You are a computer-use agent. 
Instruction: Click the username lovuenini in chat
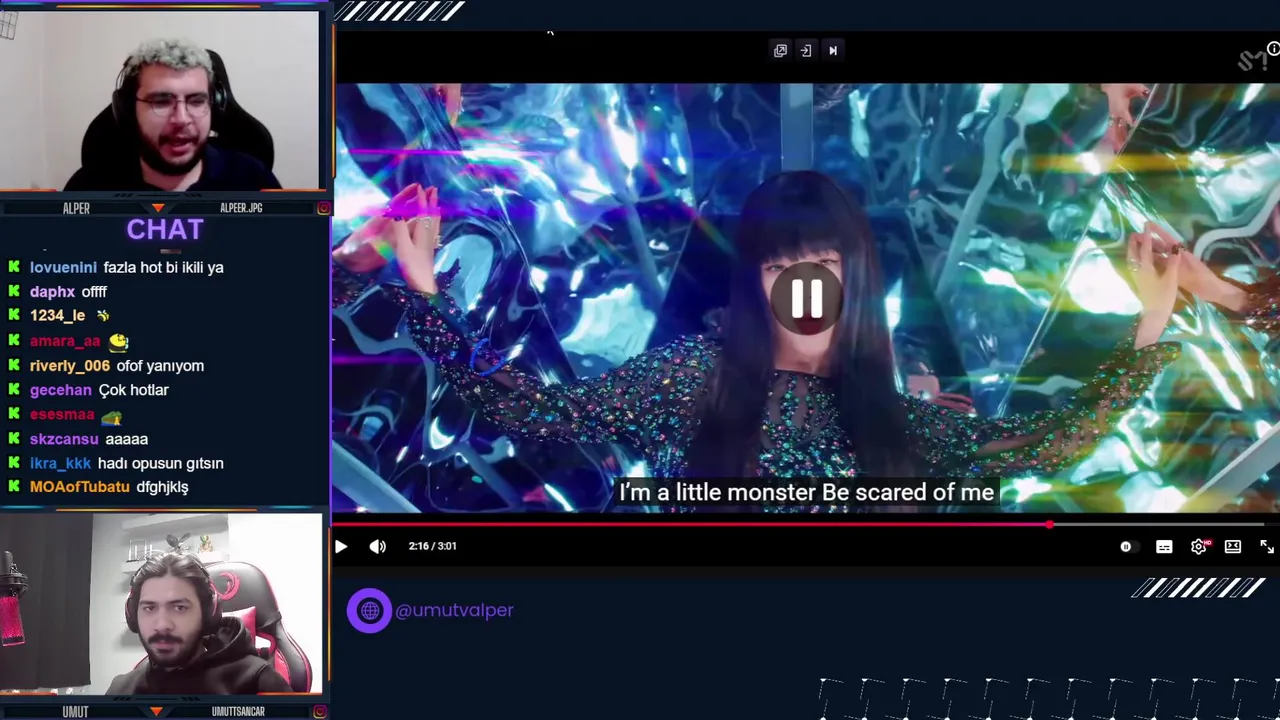(63, 268)
